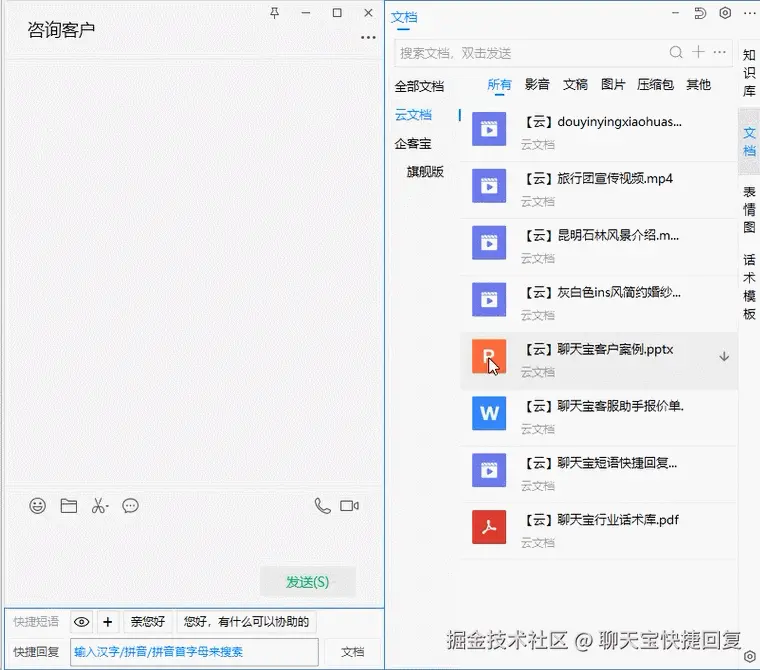The height and width of the screenshot is (670, 760).
Task: Switch to the 所有 filter tab
Action: point(499,84)
